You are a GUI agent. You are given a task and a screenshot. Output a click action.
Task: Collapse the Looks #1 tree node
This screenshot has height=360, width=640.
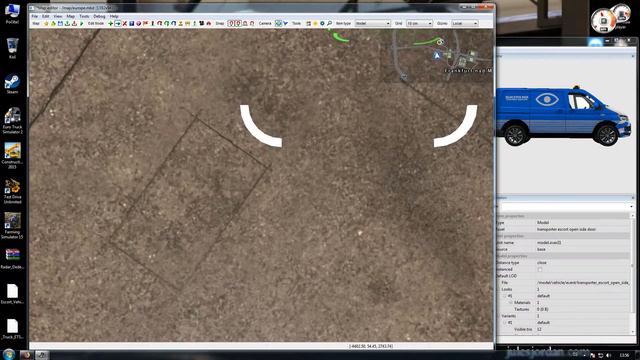pos(504,296)
